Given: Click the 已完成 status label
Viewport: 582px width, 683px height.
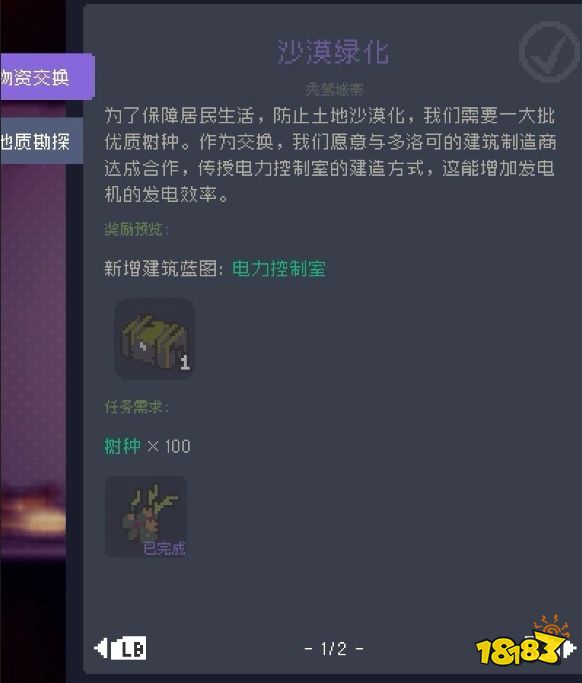Looking at the screenshot, I should (x=164, y=548).
